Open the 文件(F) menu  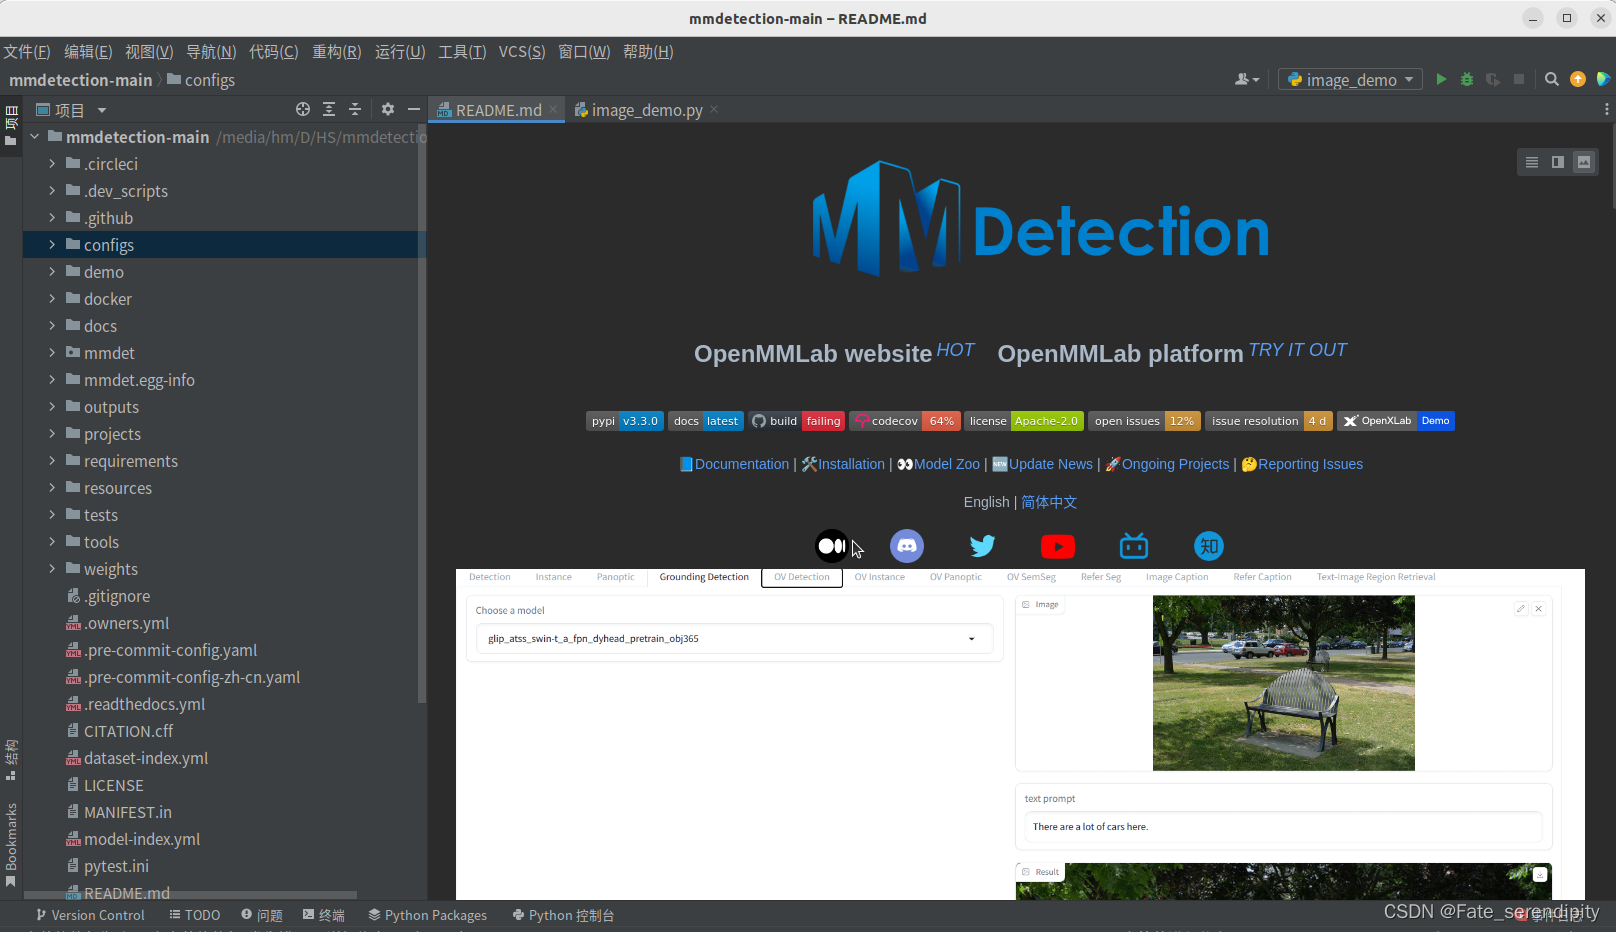click(x=27, y=51)
